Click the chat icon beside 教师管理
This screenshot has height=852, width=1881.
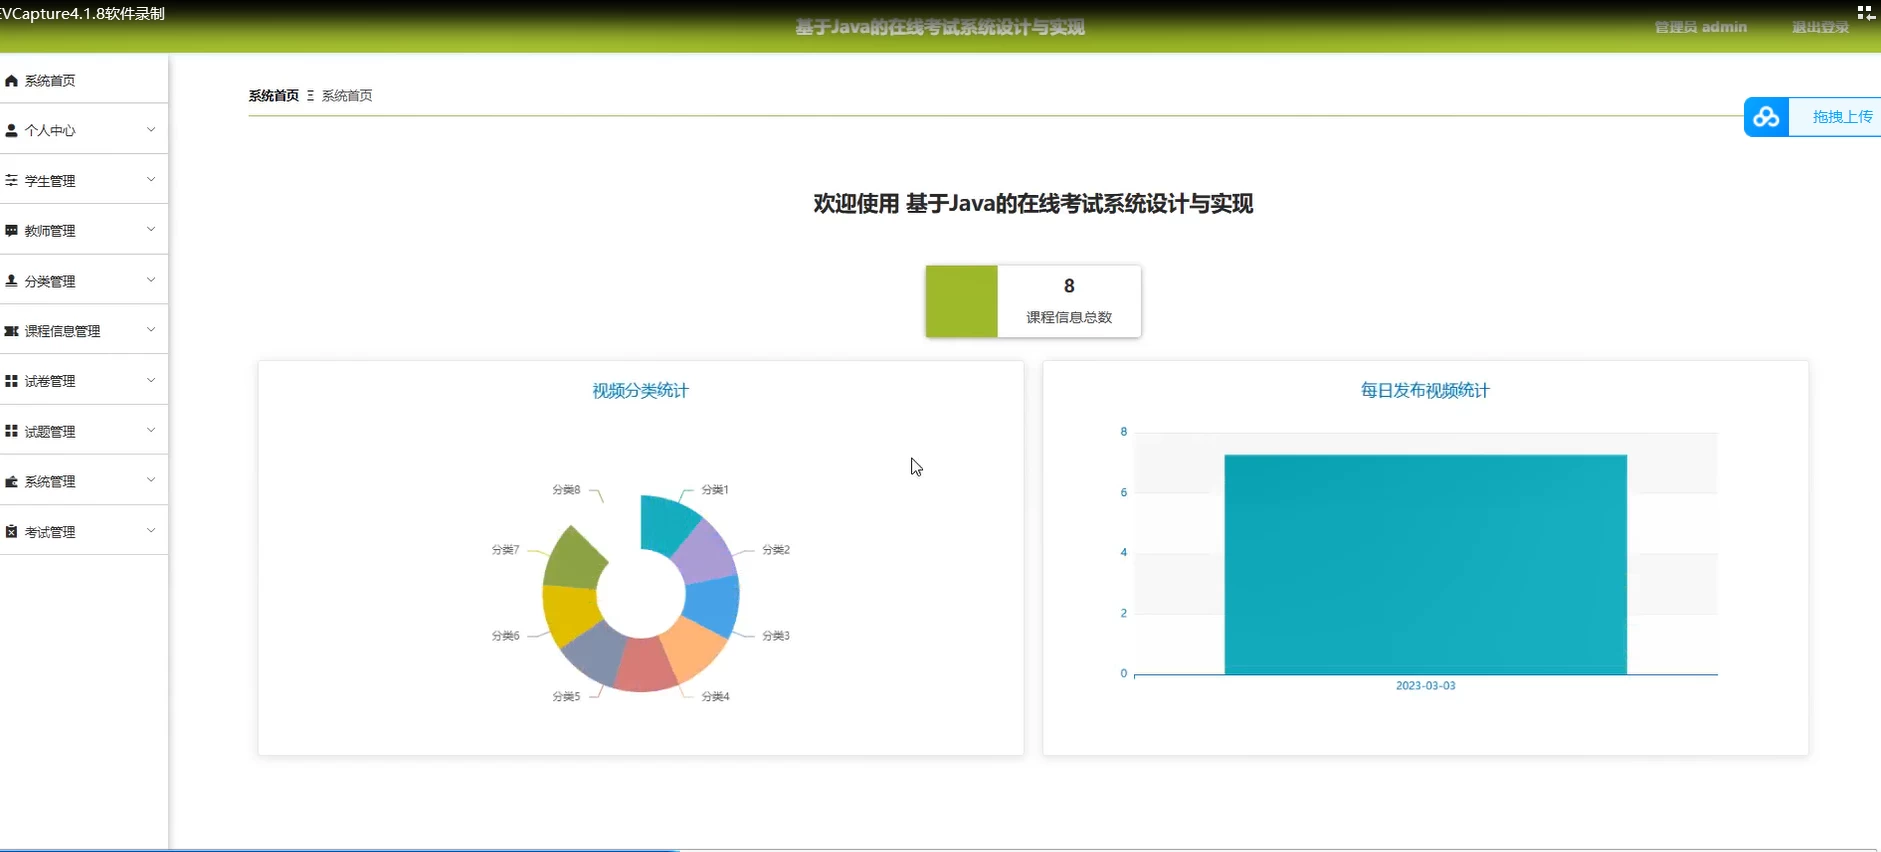click(x=11, y=231)
